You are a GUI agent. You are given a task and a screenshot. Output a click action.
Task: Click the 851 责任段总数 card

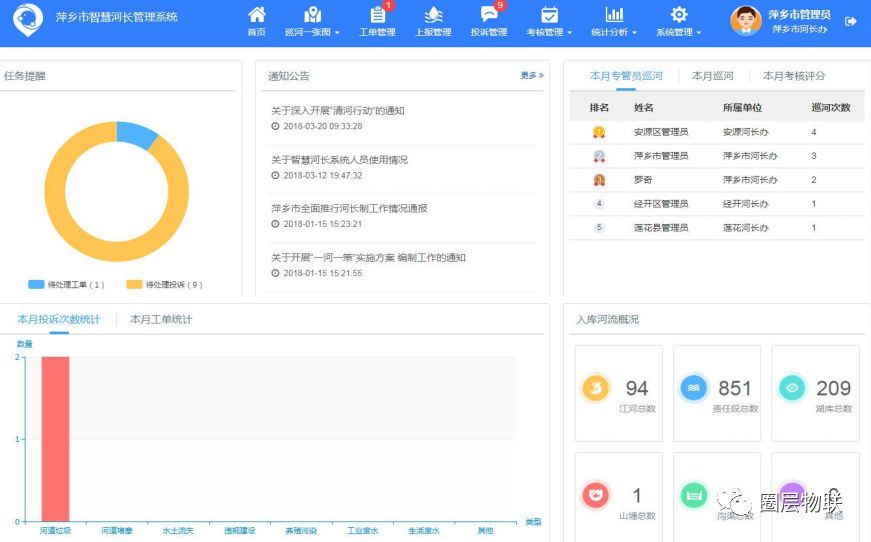coord(717,393)
